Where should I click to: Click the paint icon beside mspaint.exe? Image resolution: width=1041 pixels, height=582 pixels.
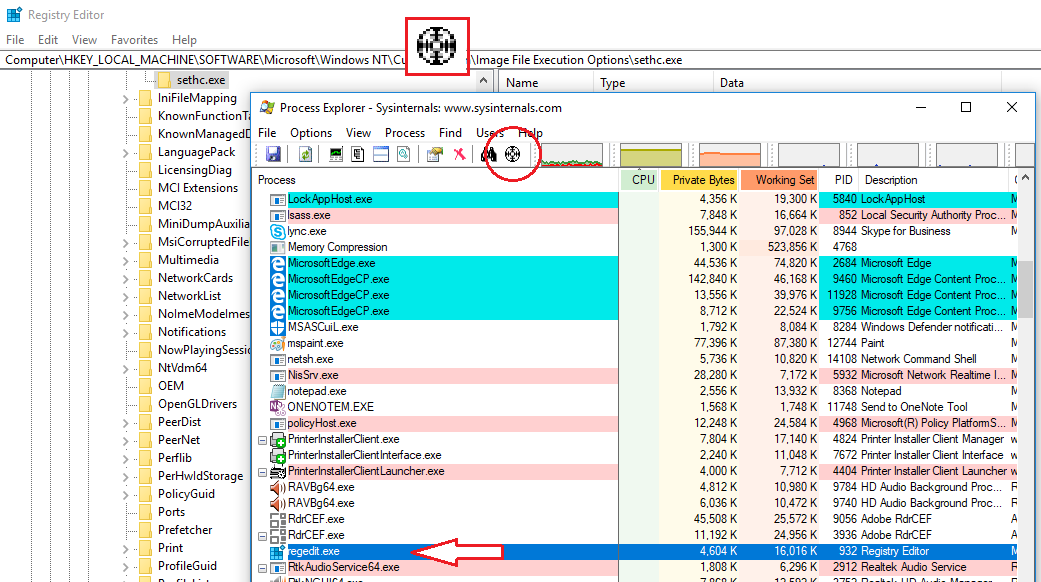pyautogui.click(x=278, y=344)
